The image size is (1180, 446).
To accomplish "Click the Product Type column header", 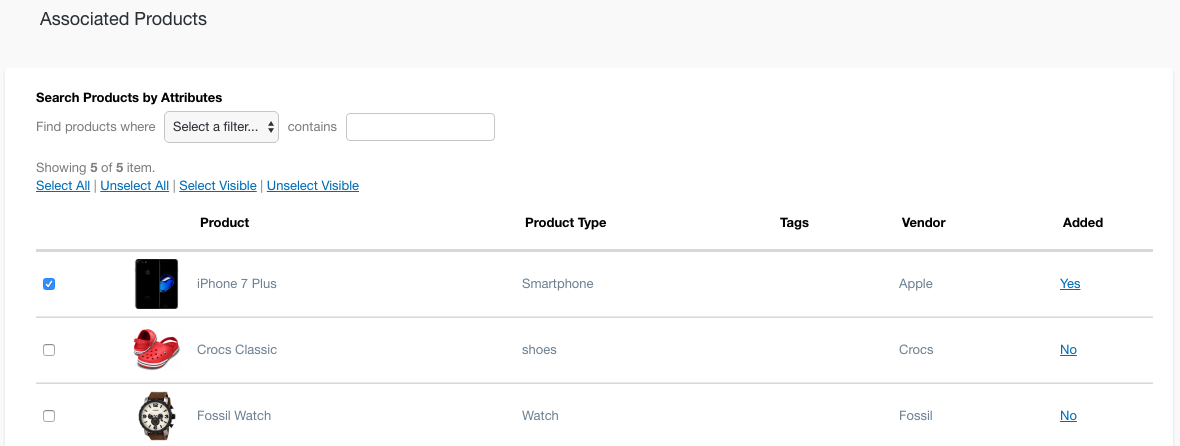I will (x=565, y=223).
